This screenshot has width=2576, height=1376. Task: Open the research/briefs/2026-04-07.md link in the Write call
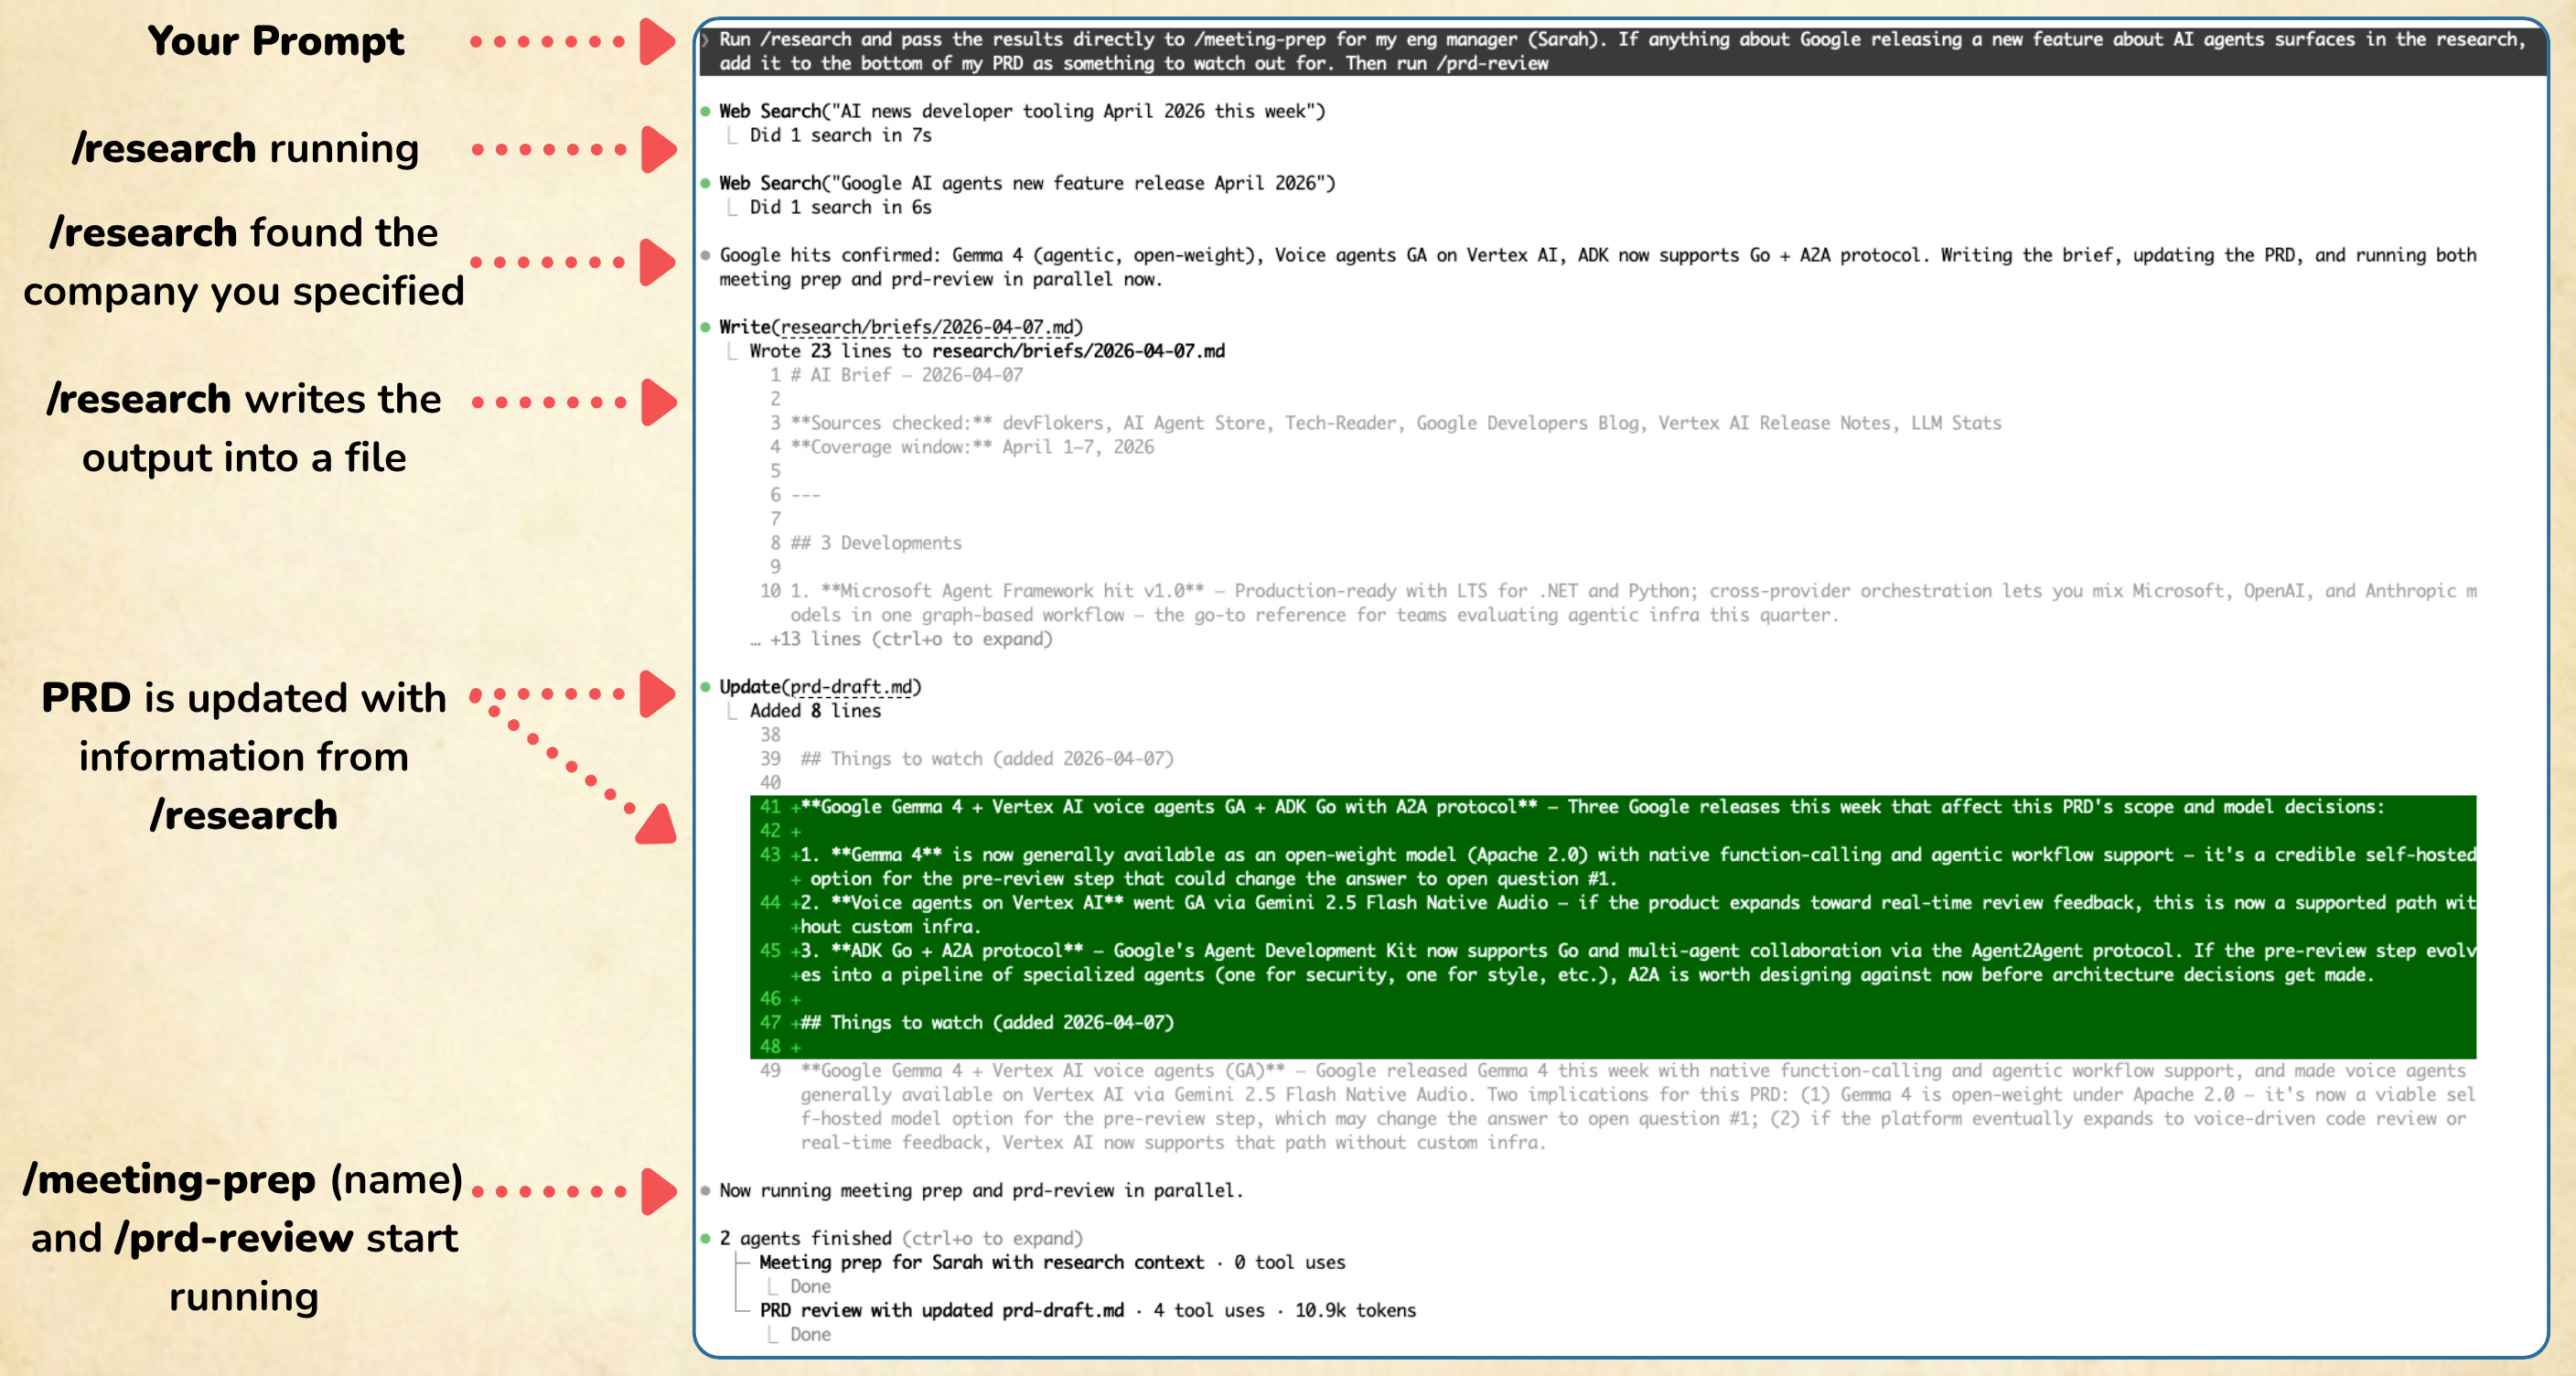point(927,327)
